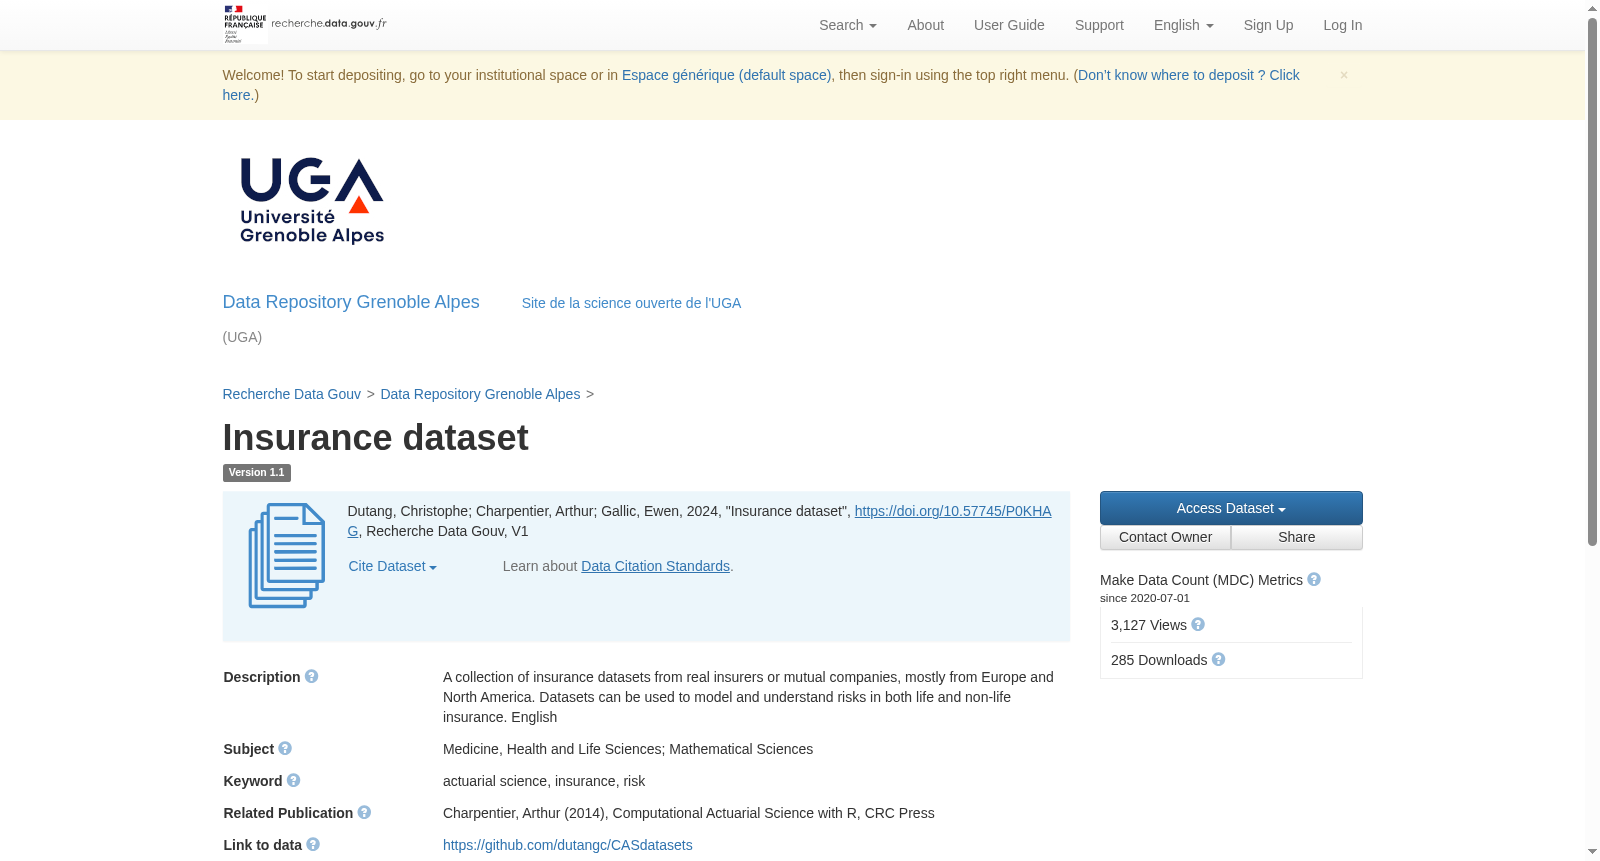The width and height of the screenshot is (1600, 861).
Task: Click Log In in the navbar
Action: tap(1342, 25)
